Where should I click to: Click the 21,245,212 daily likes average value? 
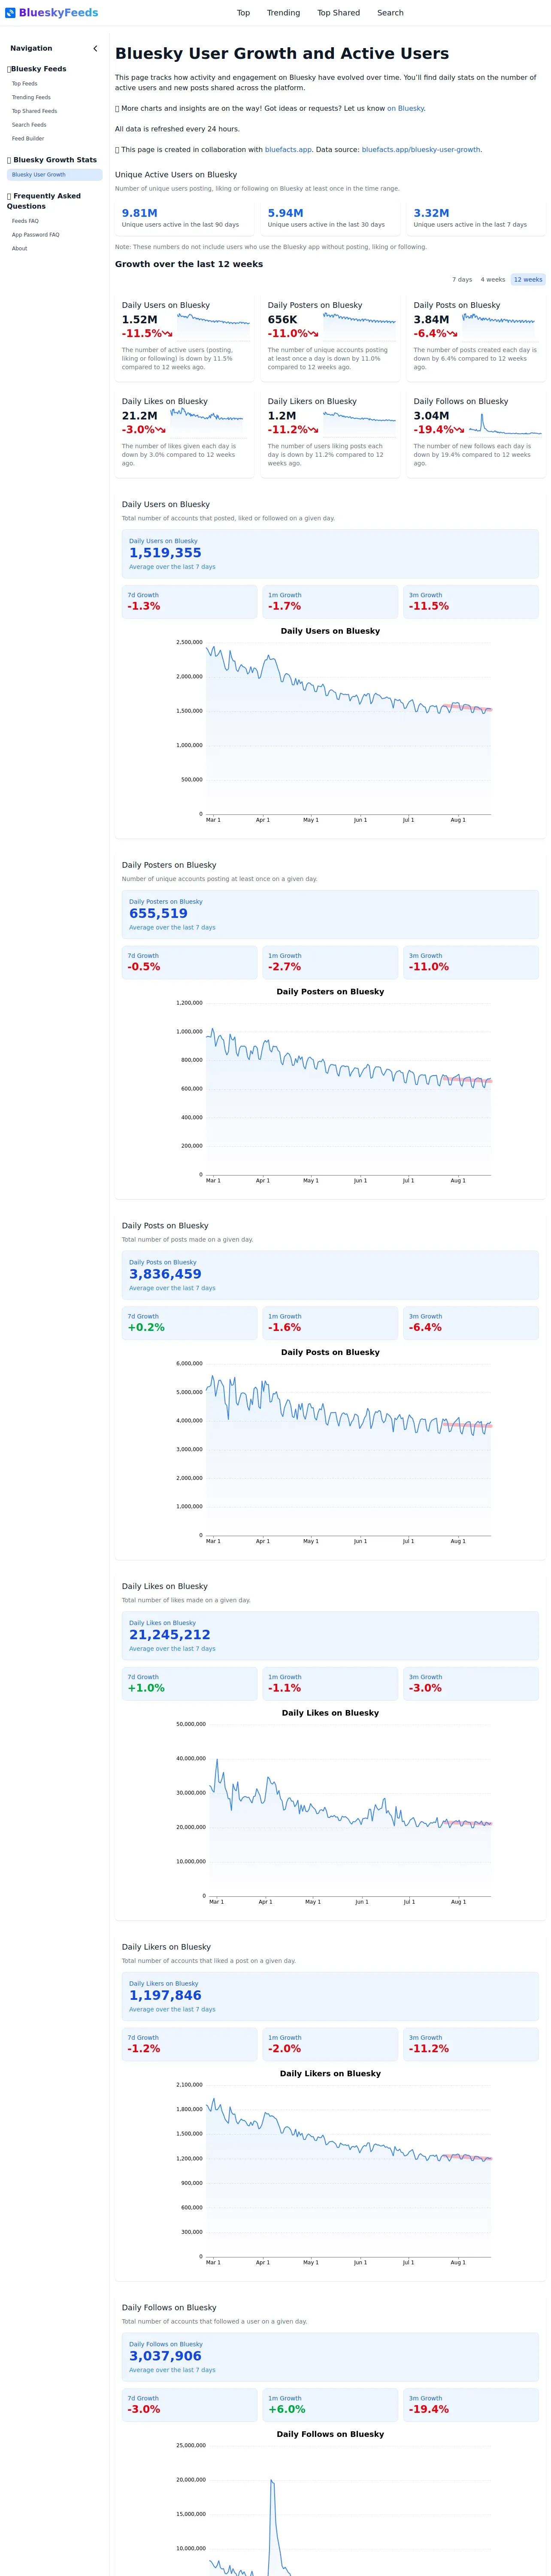[x=170, y=1635]
